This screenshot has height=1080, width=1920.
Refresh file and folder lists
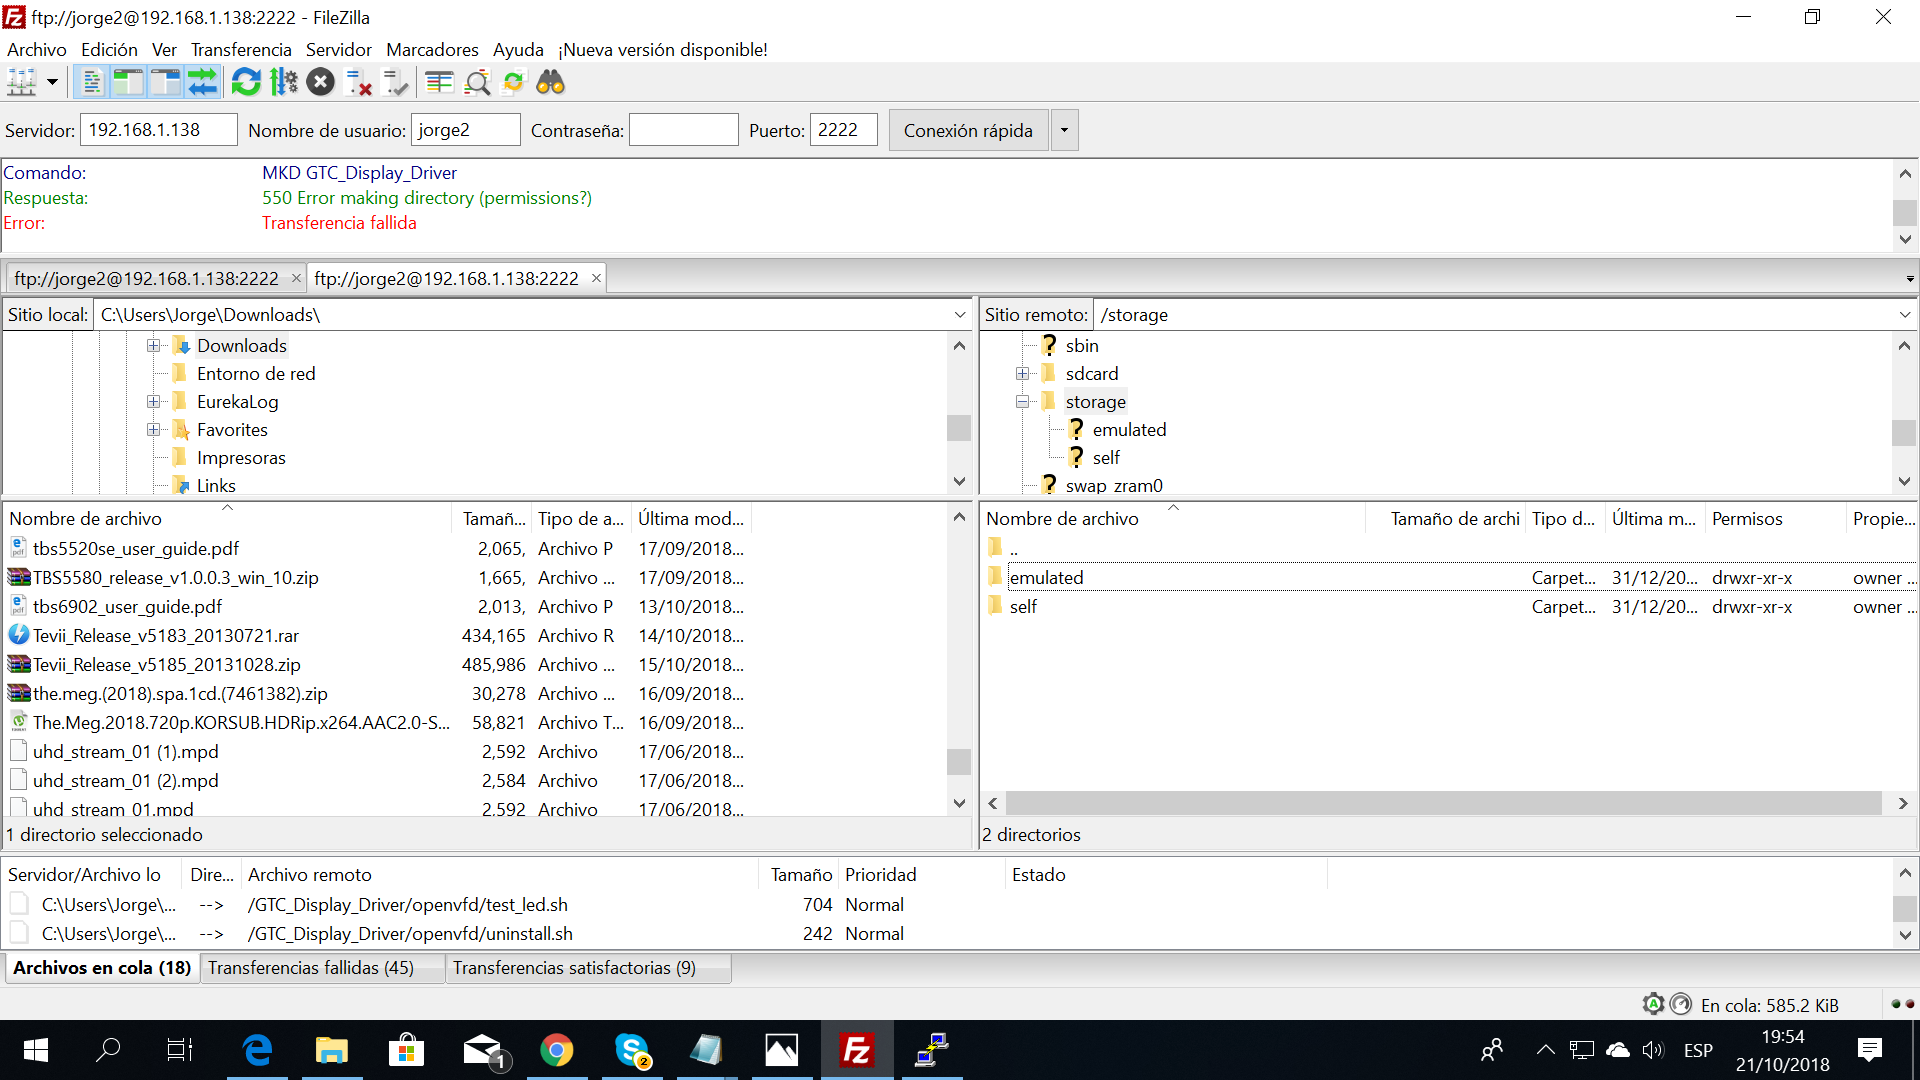[246, 82]
